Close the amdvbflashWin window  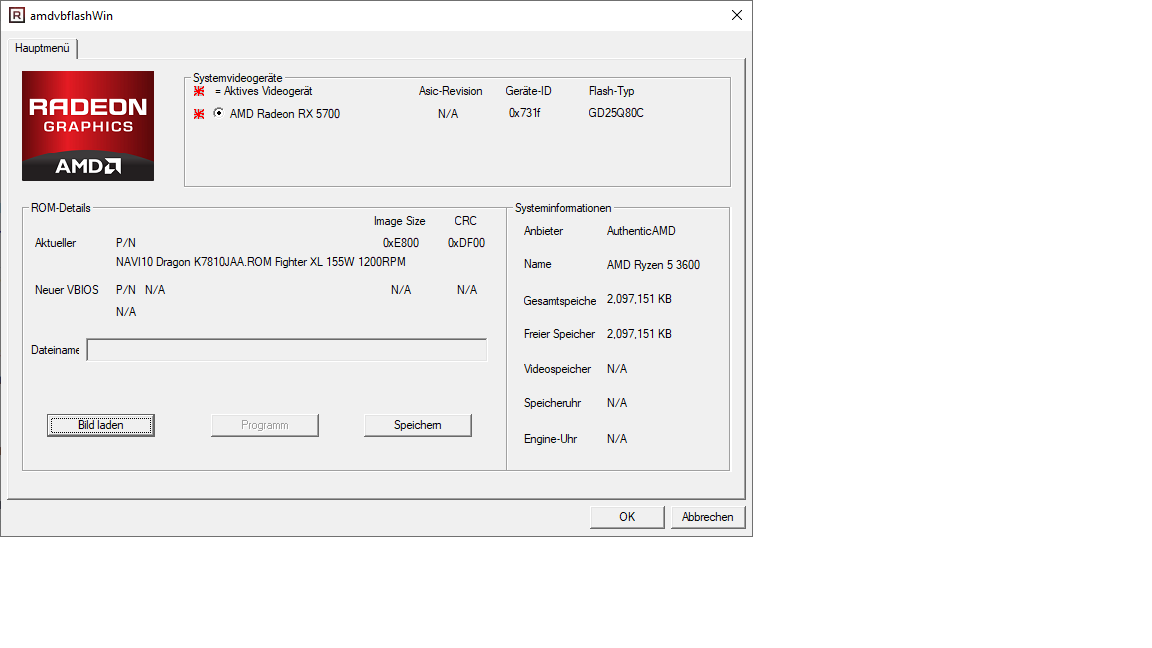[x=737, y=15]
